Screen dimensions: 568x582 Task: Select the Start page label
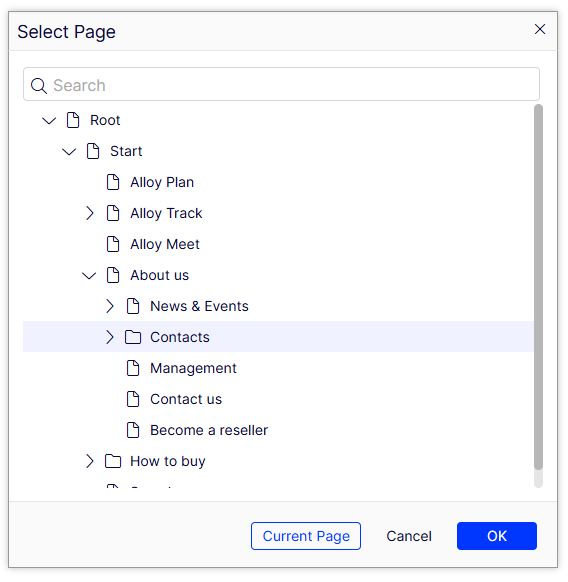coord(126,151)
